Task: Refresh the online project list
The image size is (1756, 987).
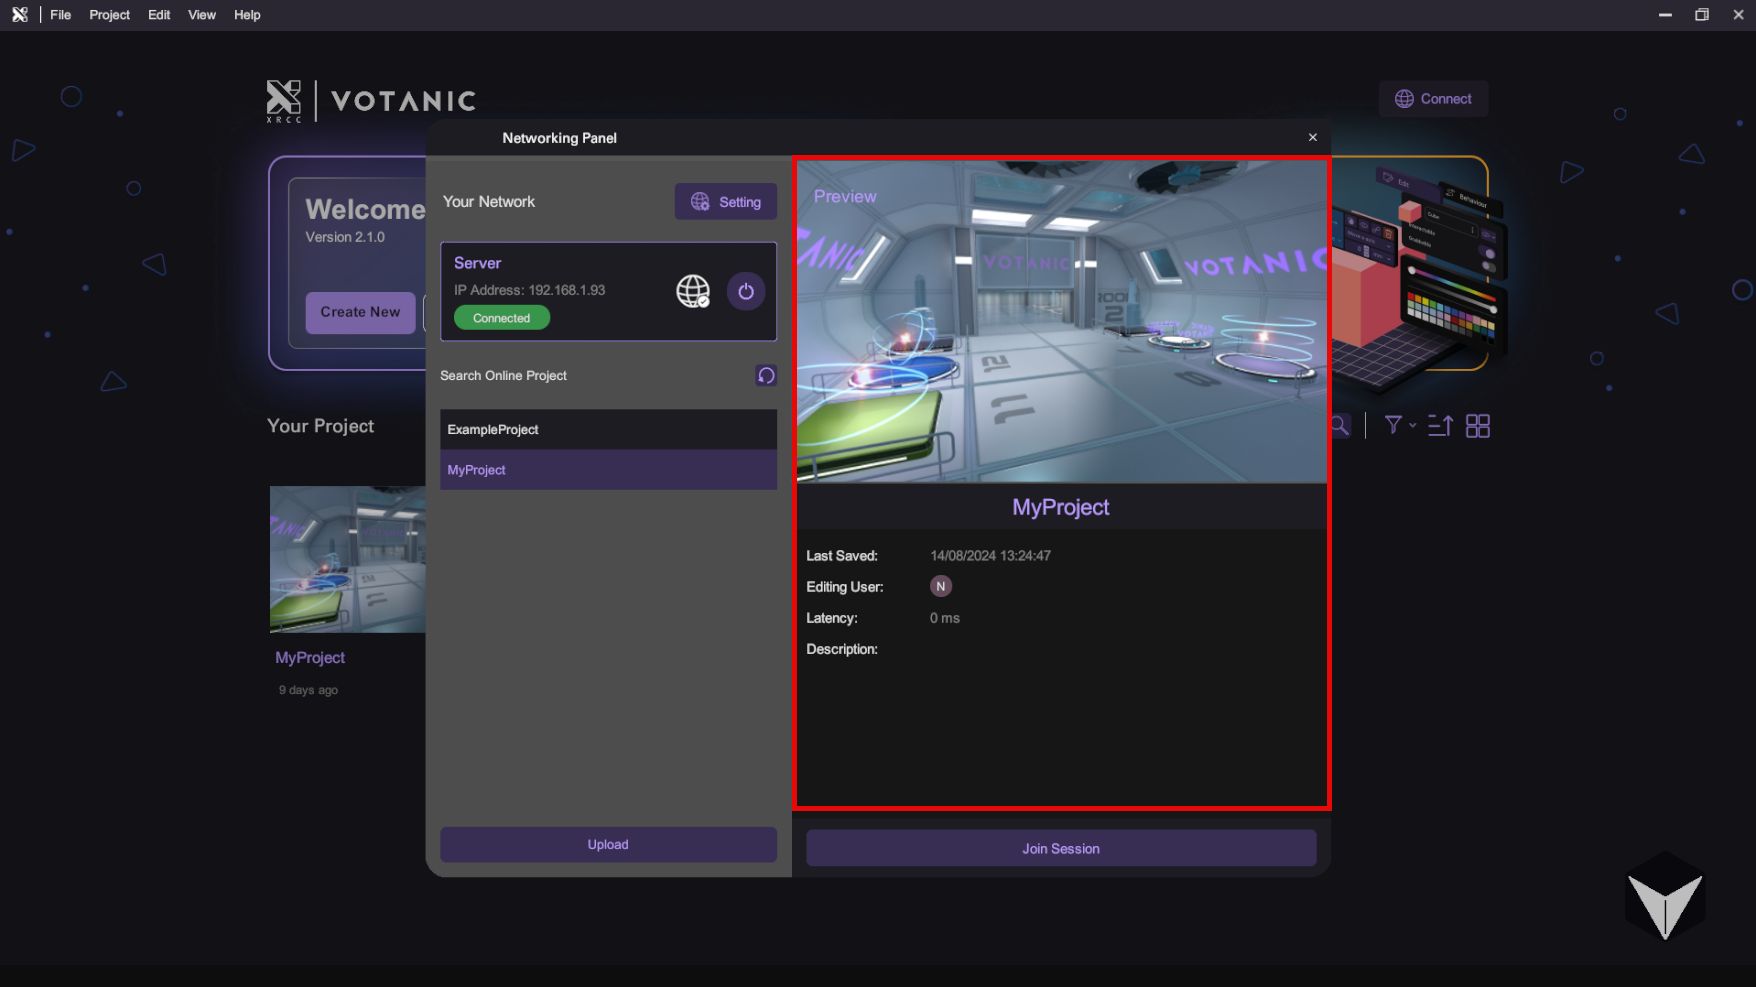Action: pyautogui.click(x=766, y=375)
